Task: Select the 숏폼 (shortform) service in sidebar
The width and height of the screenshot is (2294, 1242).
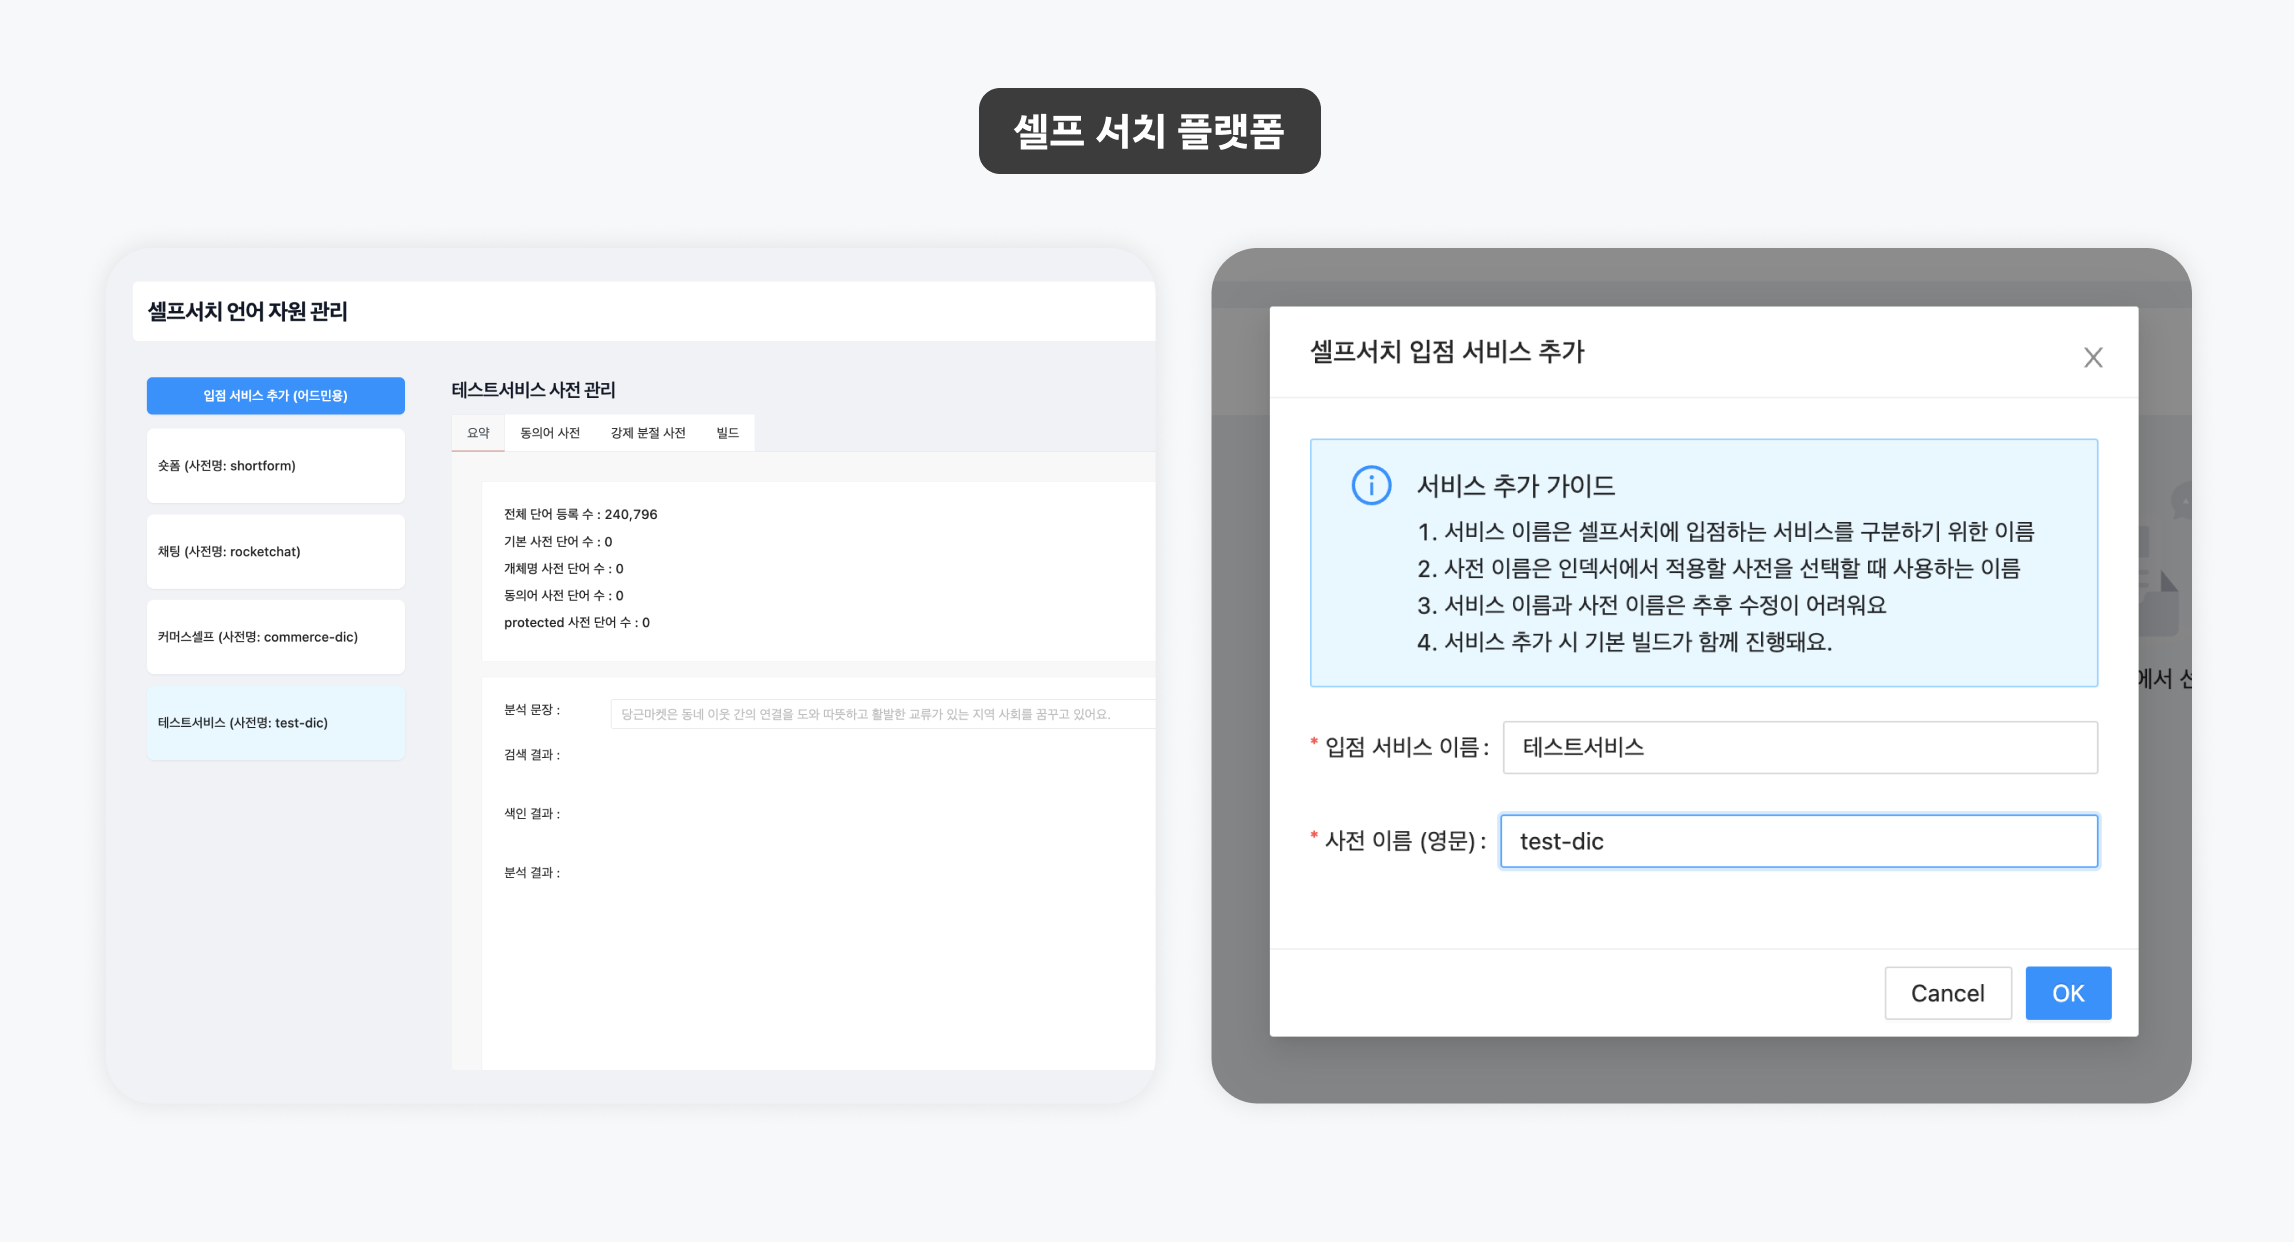Action: 275,465
